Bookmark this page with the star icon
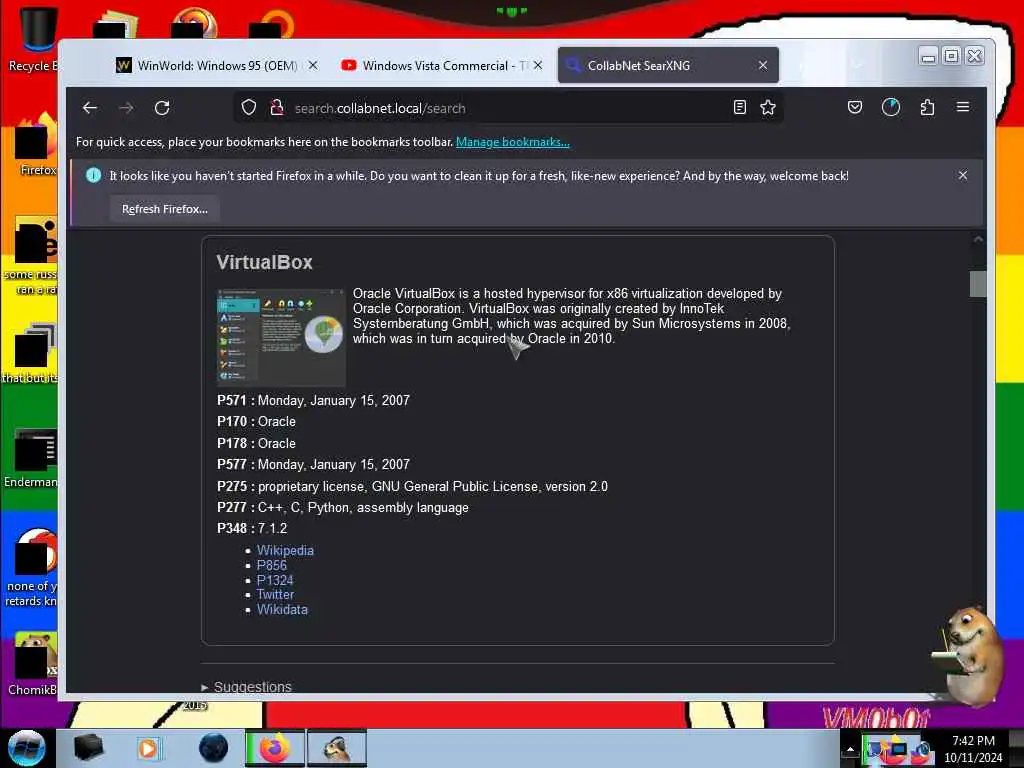Viewport: 1024px width, 768px height. tap(768, 107)
